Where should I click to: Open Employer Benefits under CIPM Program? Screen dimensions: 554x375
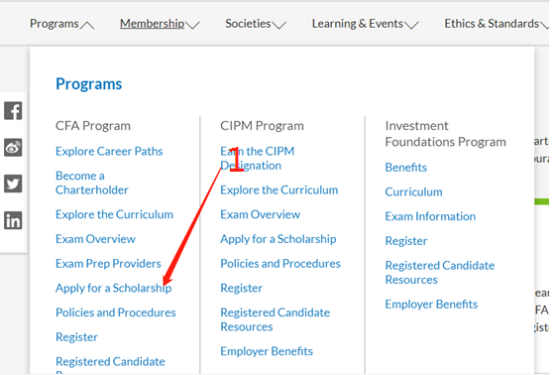coord(266,351)
